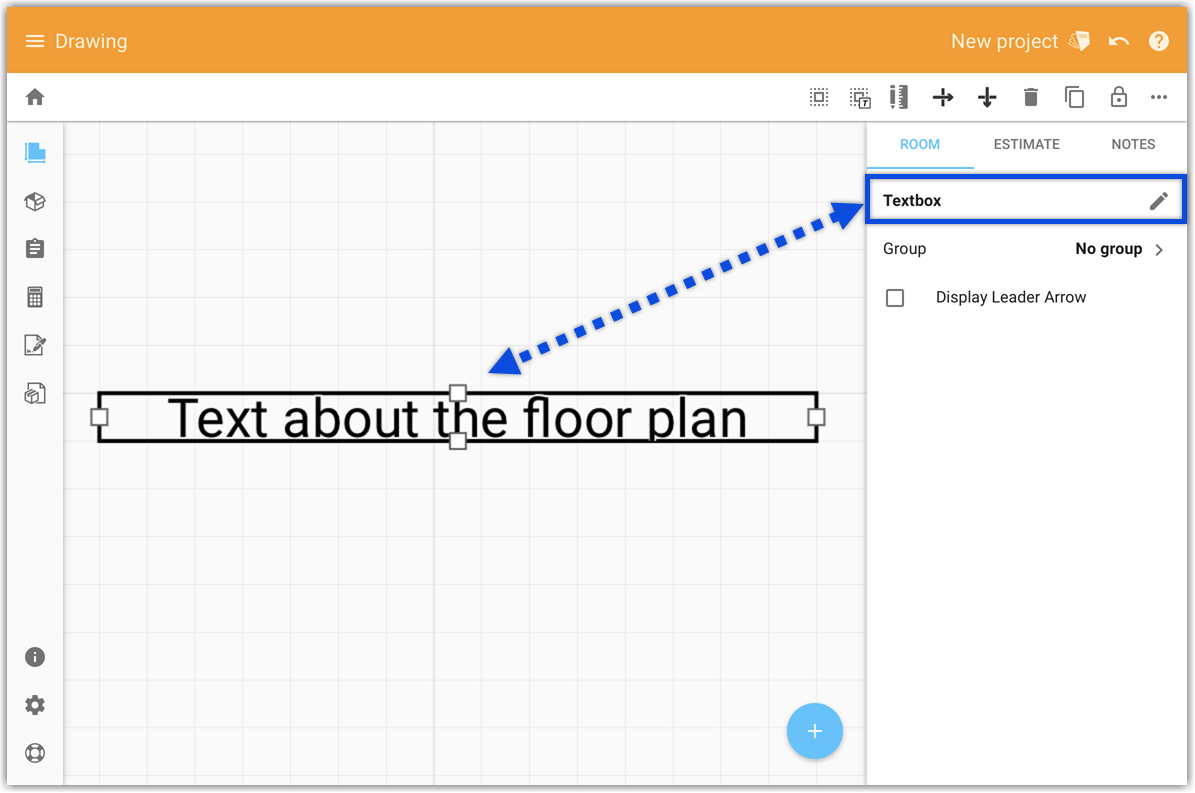The height and width of the screenshot is (793, 1195).
Task: Open settings via the gear icon
Action: (35, 705)
